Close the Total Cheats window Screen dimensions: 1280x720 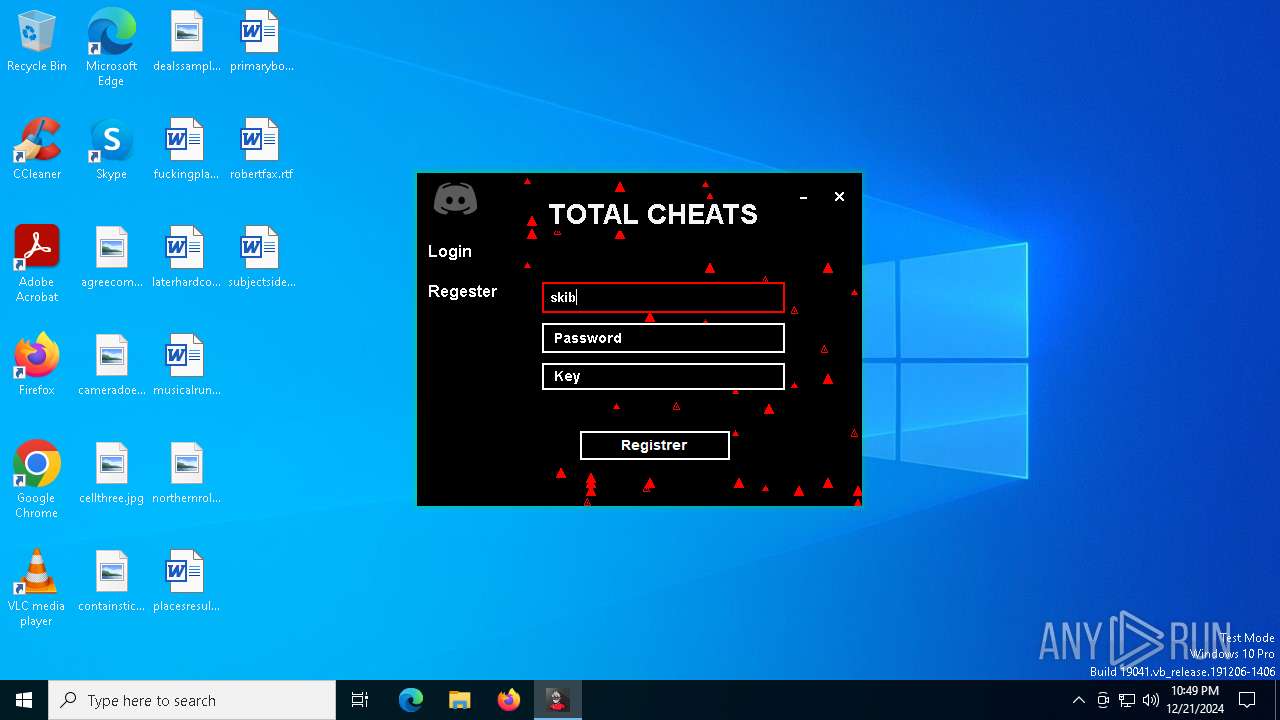pyautogui.click(x=839, y=197)
